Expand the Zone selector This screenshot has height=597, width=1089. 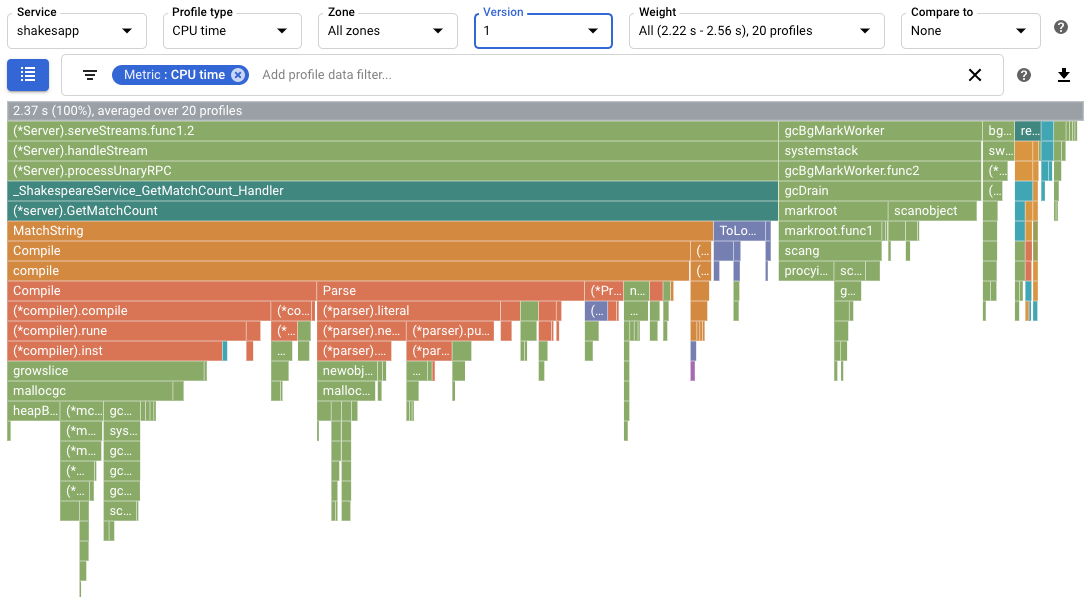(387, 31)
